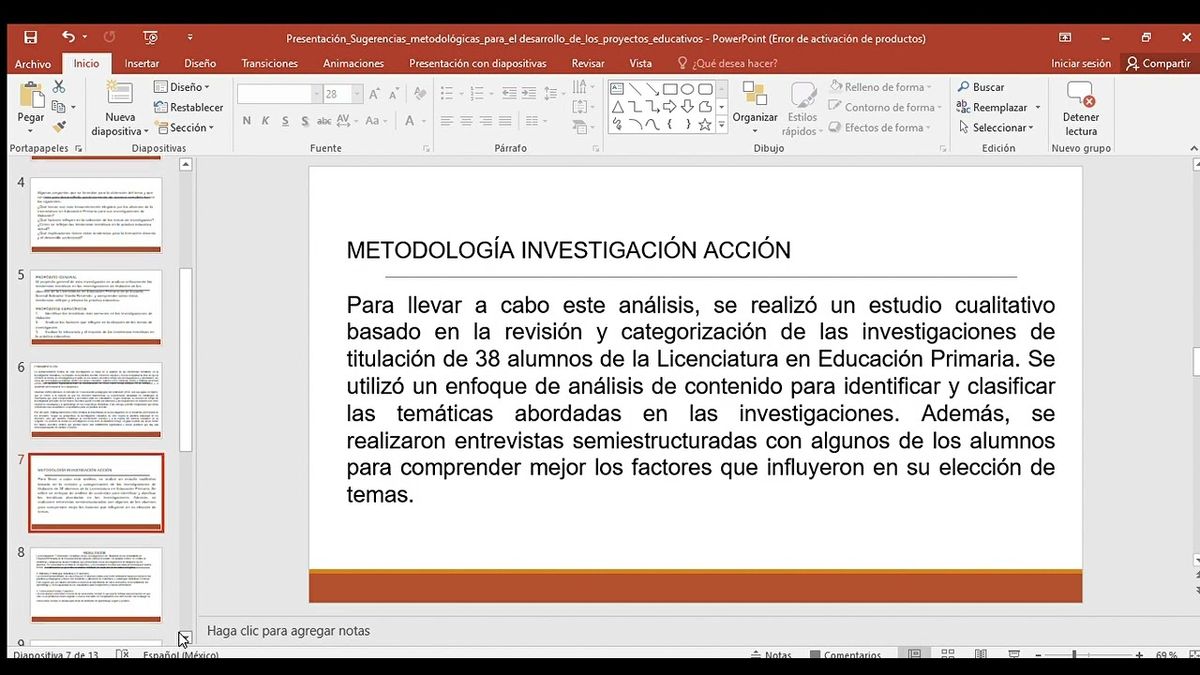Justify the text
The width and height of the screenshot is (1200, 675).
pyautogui.click(x=505, y=121)
